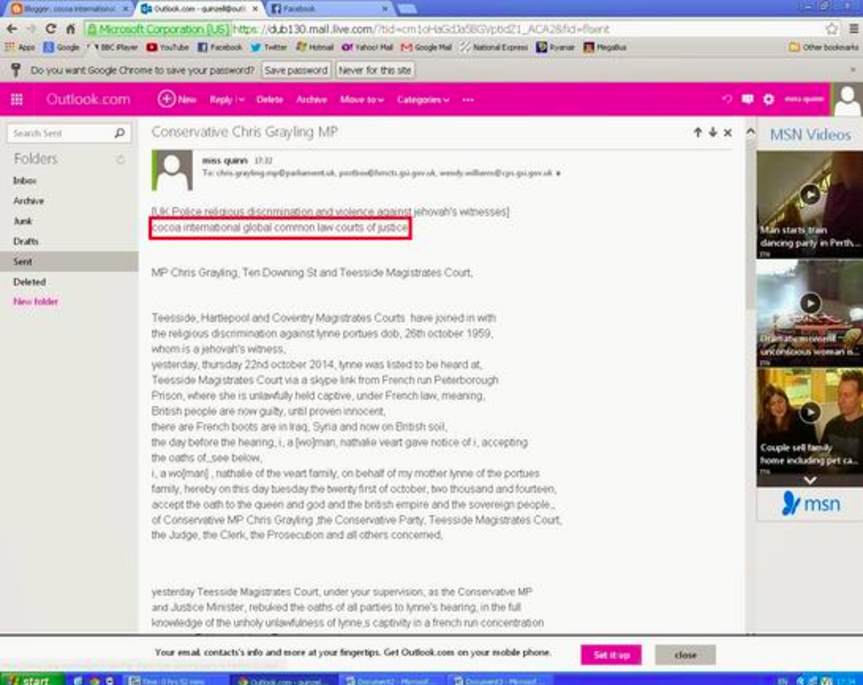Viewport: 863px width, 685px height.
Task: Play the middle MSN video about unconscious woman
Action: (x=810, y=303)
